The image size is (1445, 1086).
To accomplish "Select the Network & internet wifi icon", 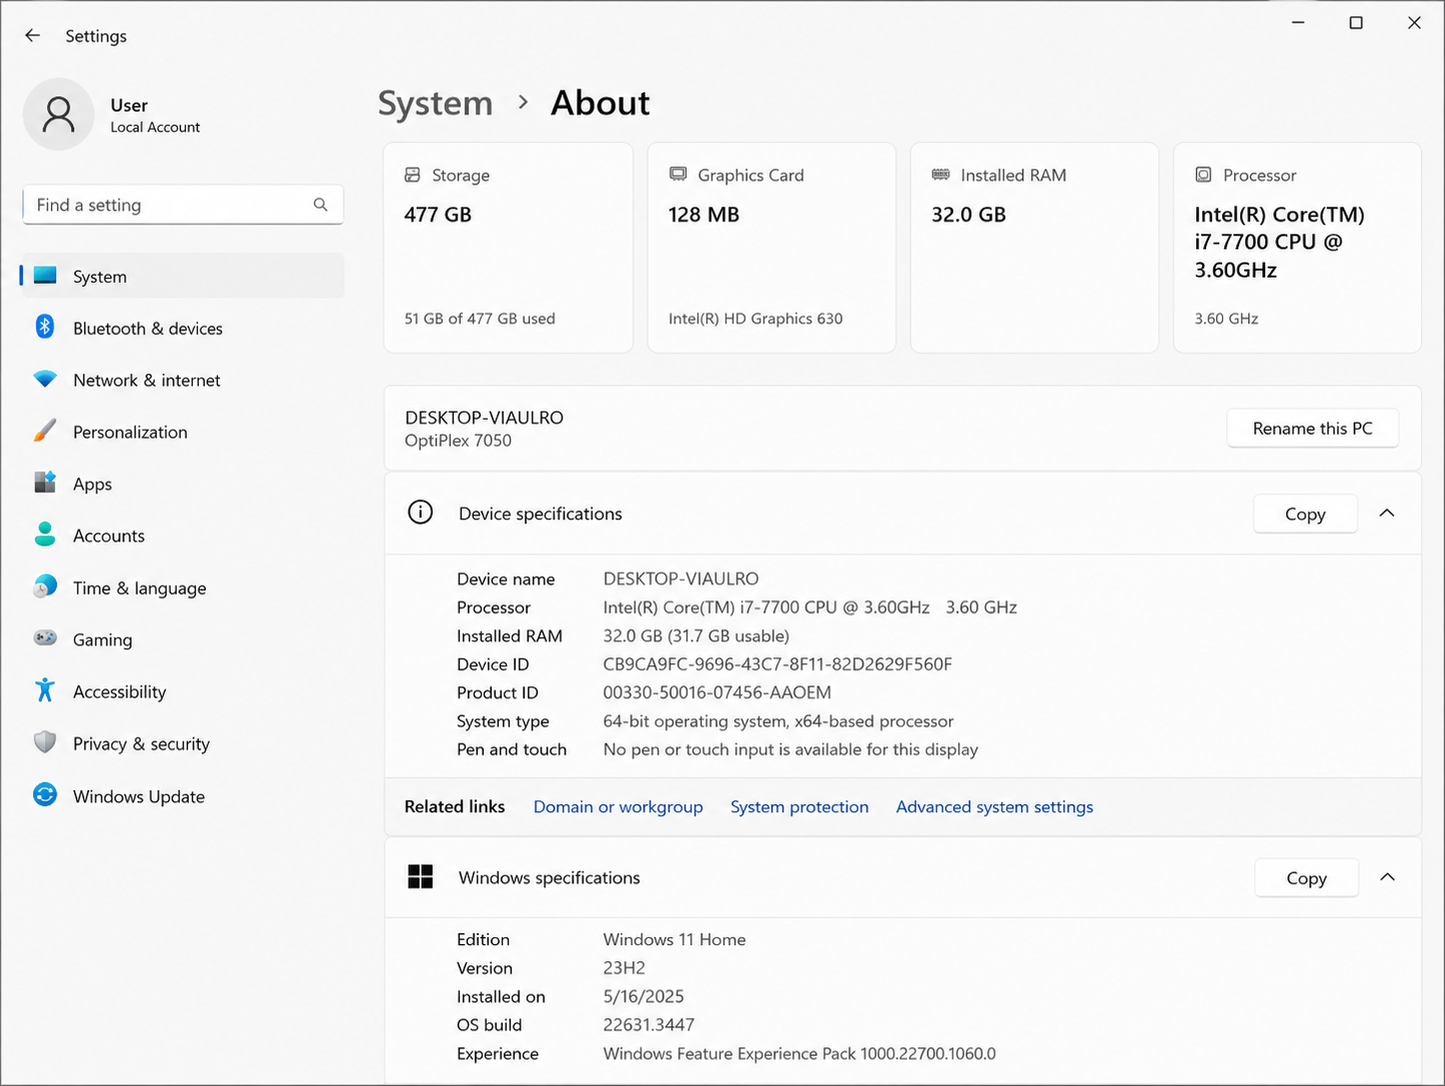I will tap(45, 379).
